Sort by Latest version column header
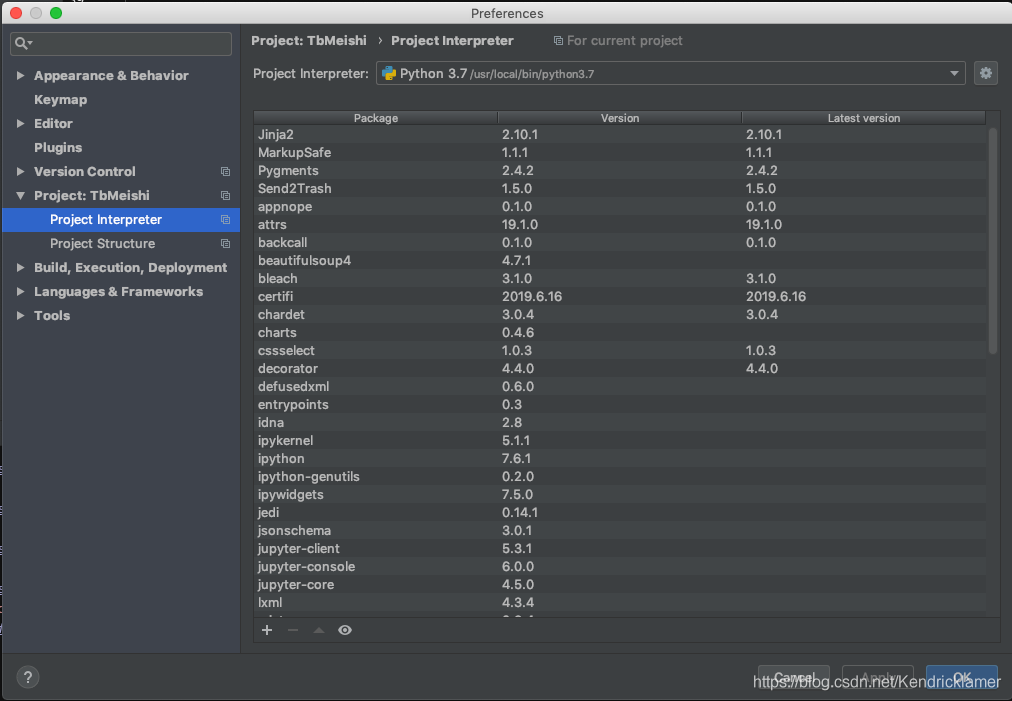This screenshot has height=701, width=1012. [x=864, y=118]
